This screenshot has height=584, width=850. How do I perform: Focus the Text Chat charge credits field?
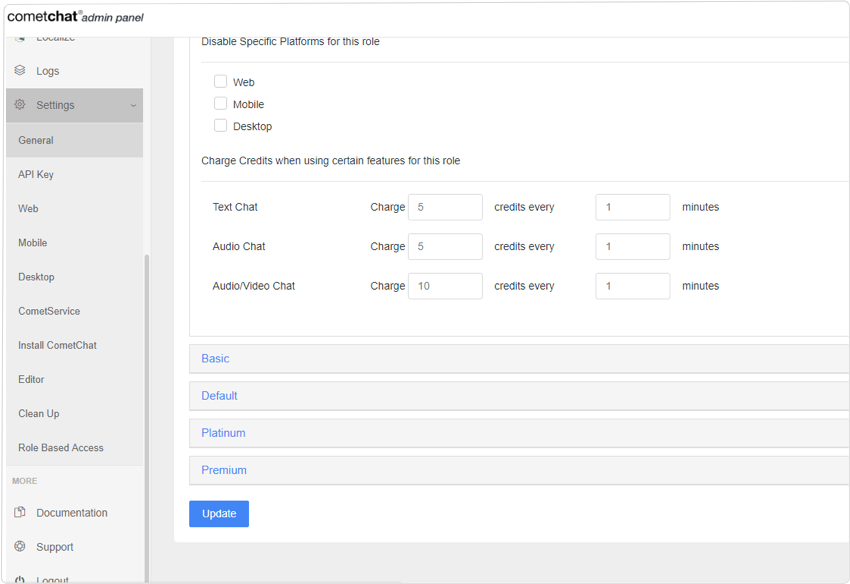click(445, 207)
